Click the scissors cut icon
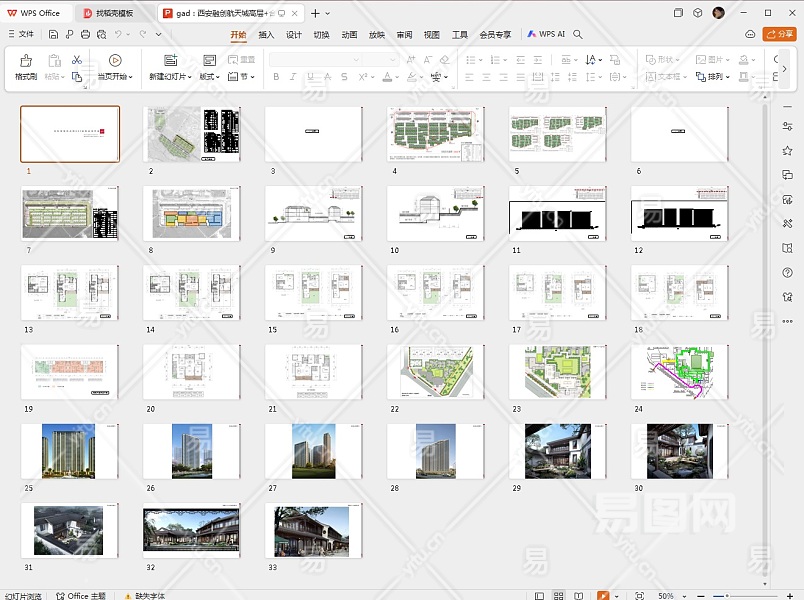Image resolution: width=804 pixels, height=600 pixels. pyautogui.click(x=77, y=60)
